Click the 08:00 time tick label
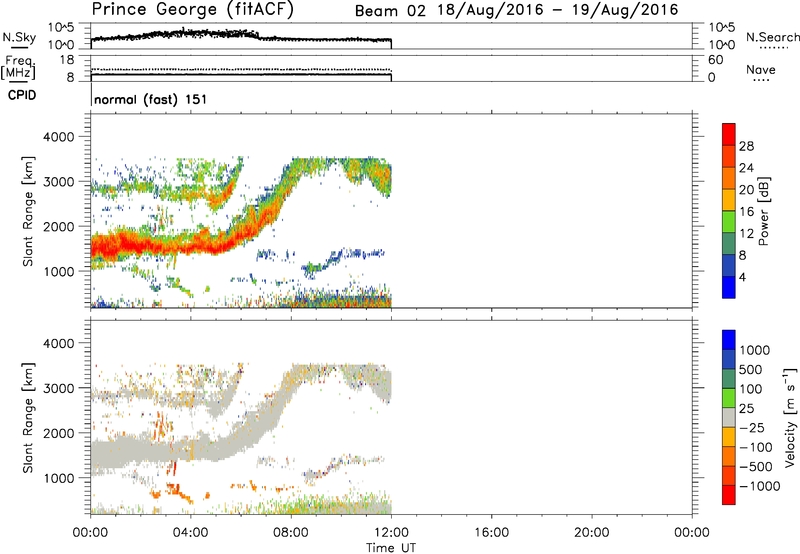Viewport: 800px width, 554px height. coord(291,533)
